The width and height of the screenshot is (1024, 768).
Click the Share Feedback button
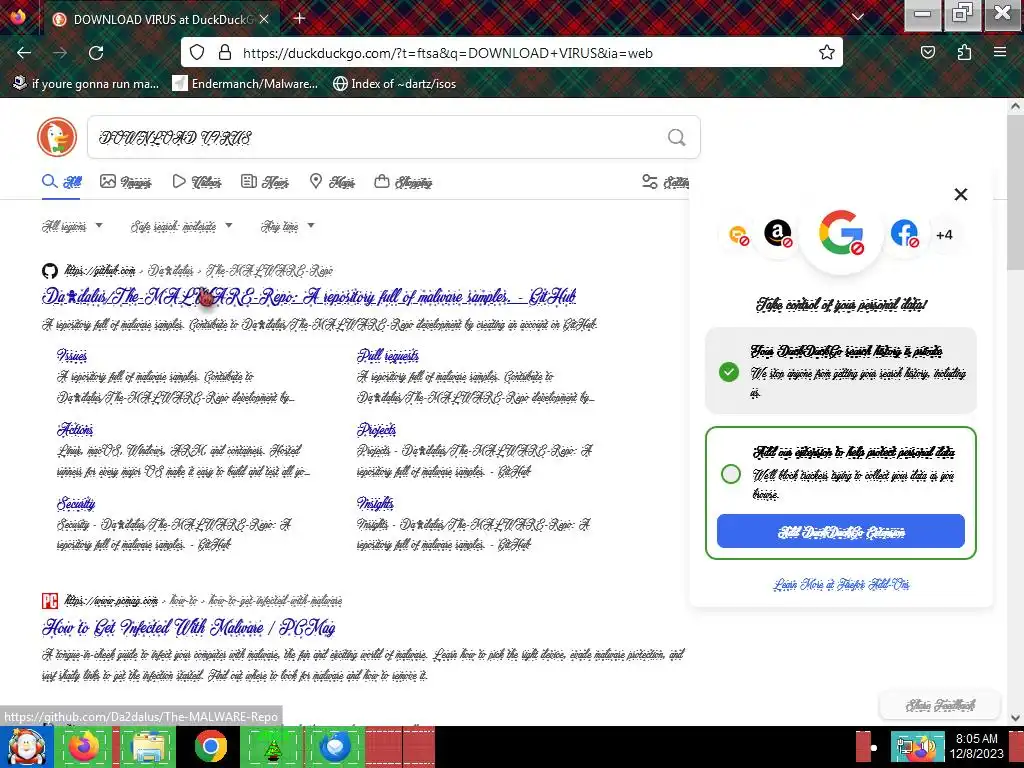(x=940, y=705)
